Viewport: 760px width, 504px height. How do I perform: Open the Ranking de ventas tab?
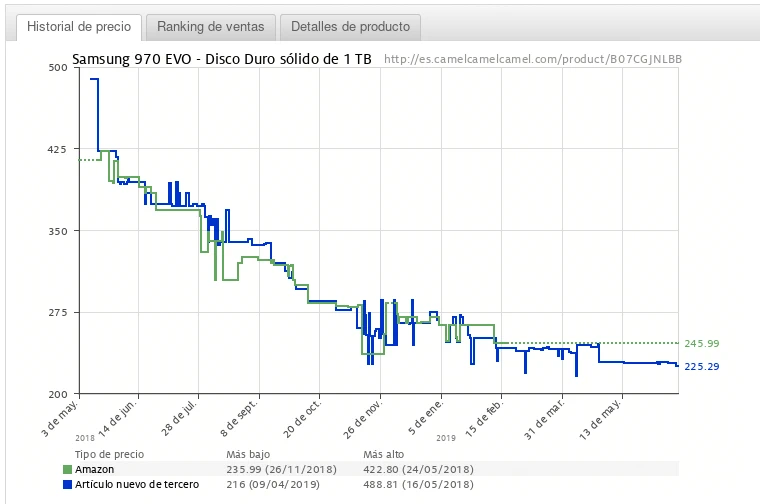point(210,27)
